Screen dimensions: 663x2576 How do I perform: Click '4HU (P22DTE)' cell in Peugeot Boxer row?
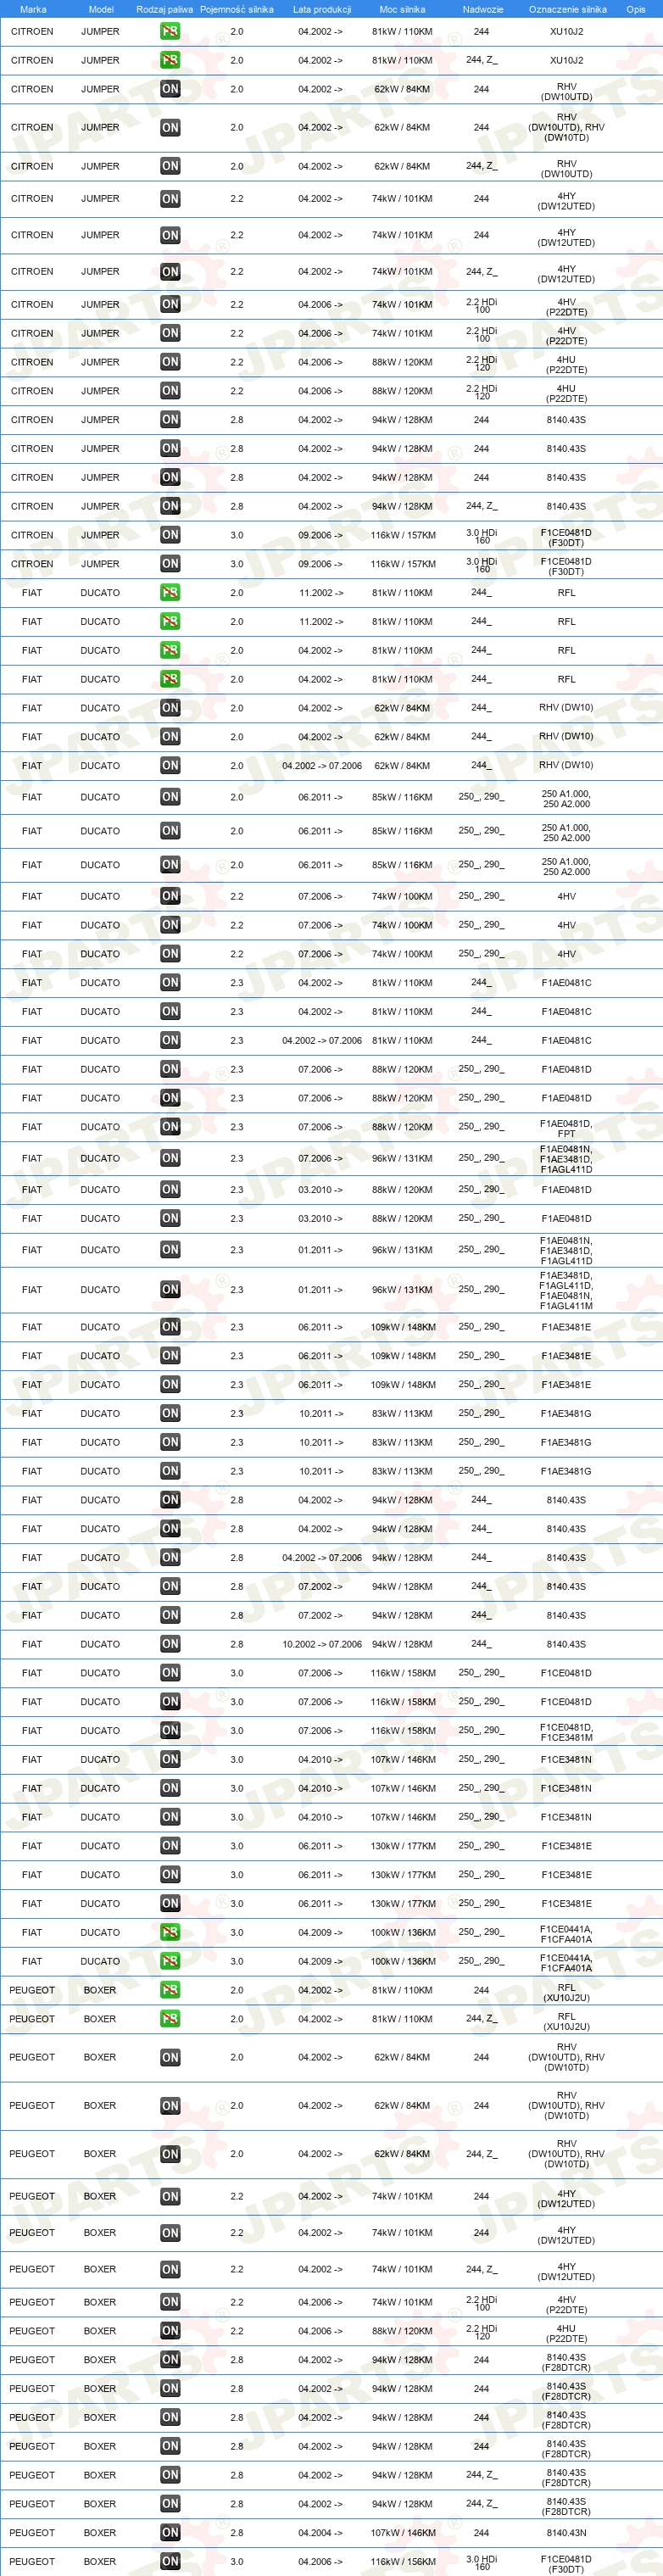(x=566, y=2333)
